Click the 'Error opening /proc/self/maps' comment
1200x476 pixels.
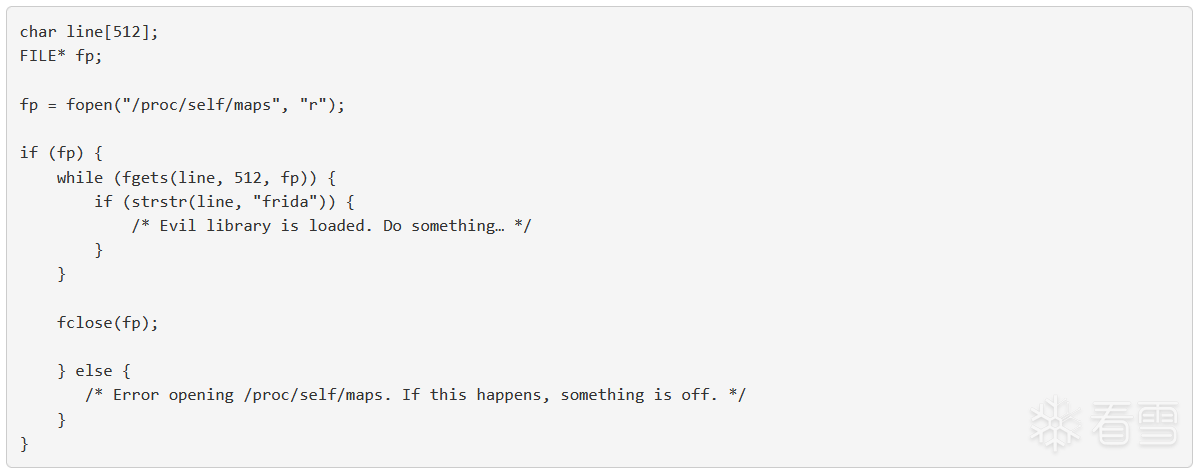[240, 395]
